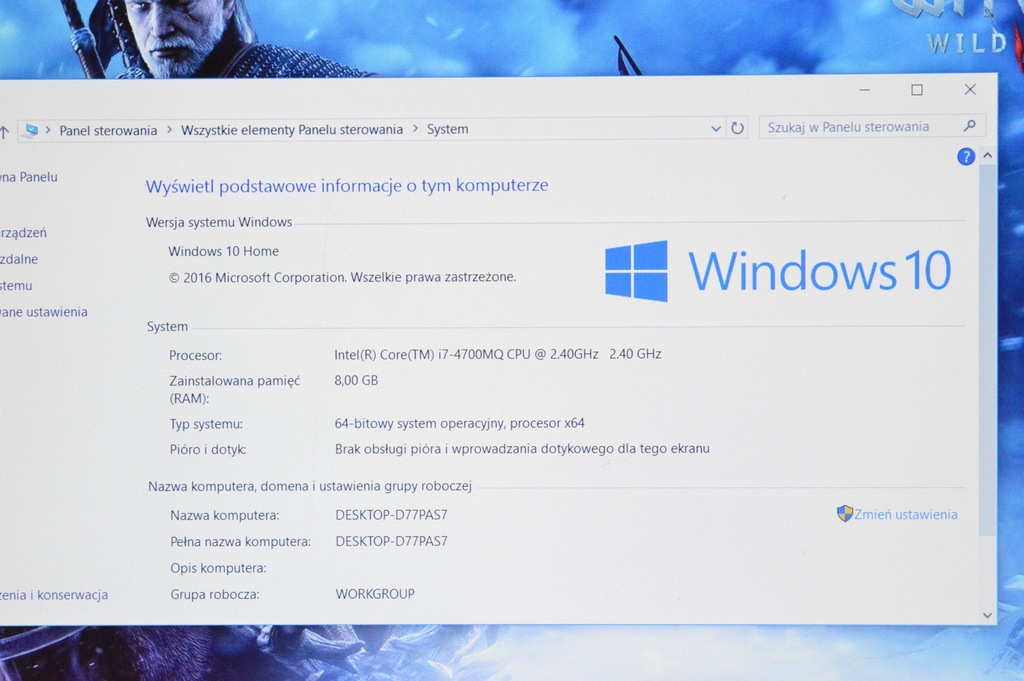Click the RAM value '8,00 GB'
This screenshot has height=681, width=1024.
356,381
